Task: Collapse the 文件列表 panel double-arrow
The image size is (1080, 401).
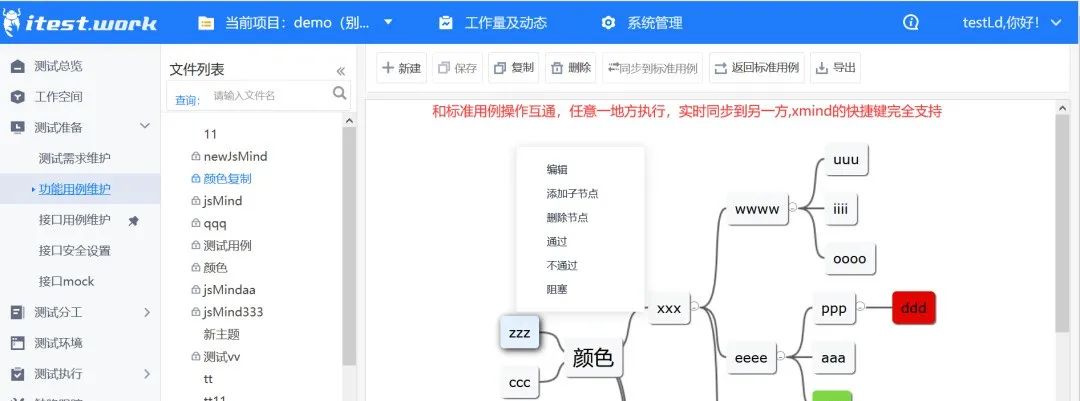Action: point(340,71)
